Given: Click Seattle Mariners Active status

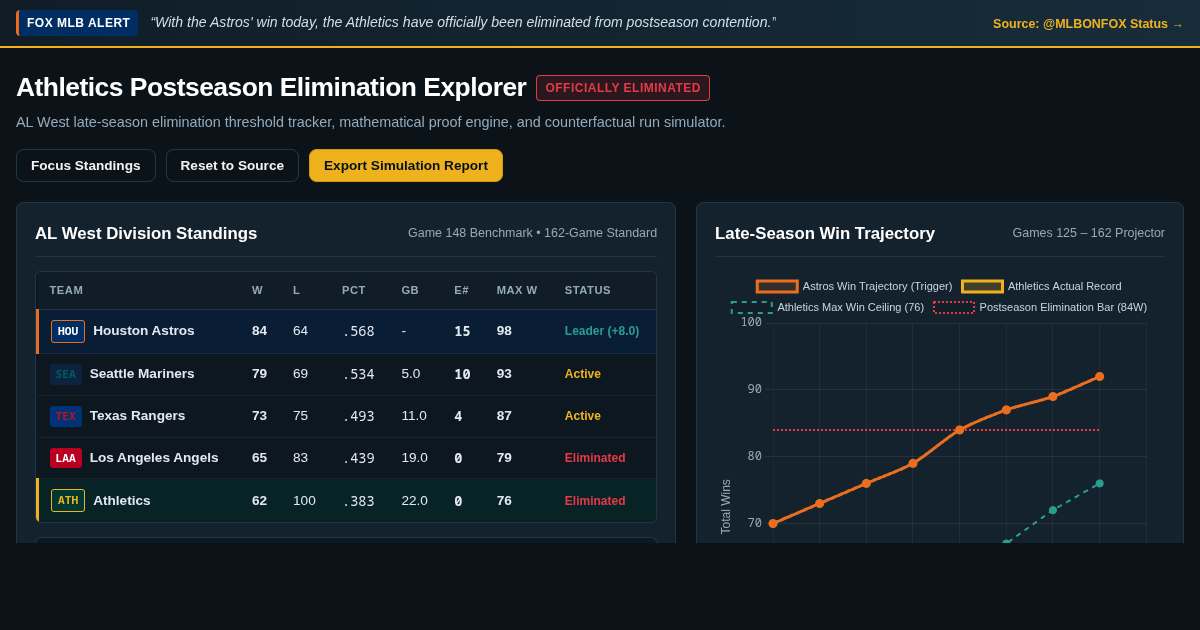Looking at the screenshot, I should pyautogui.click(x=583, y=374).
